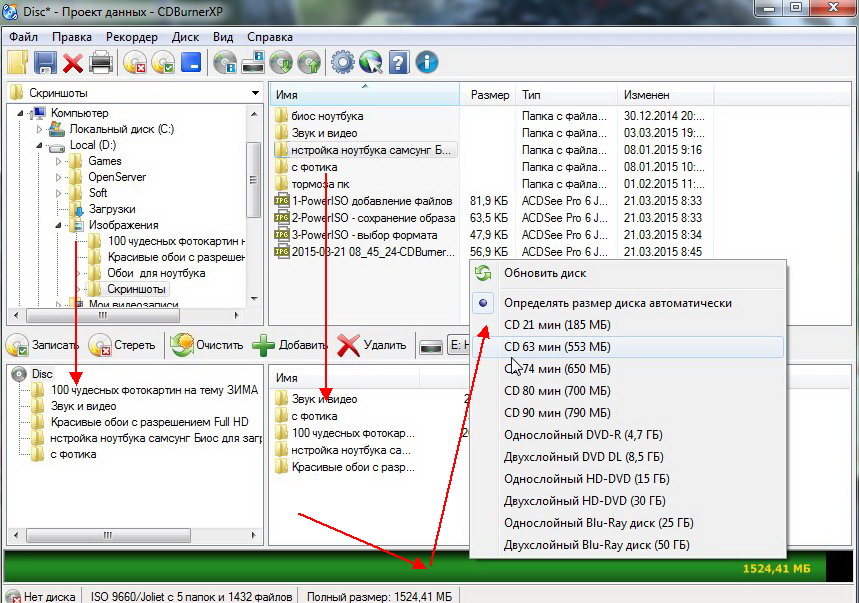Click the Удалить remove button
859x603 pixels.
tap(372, 346)
